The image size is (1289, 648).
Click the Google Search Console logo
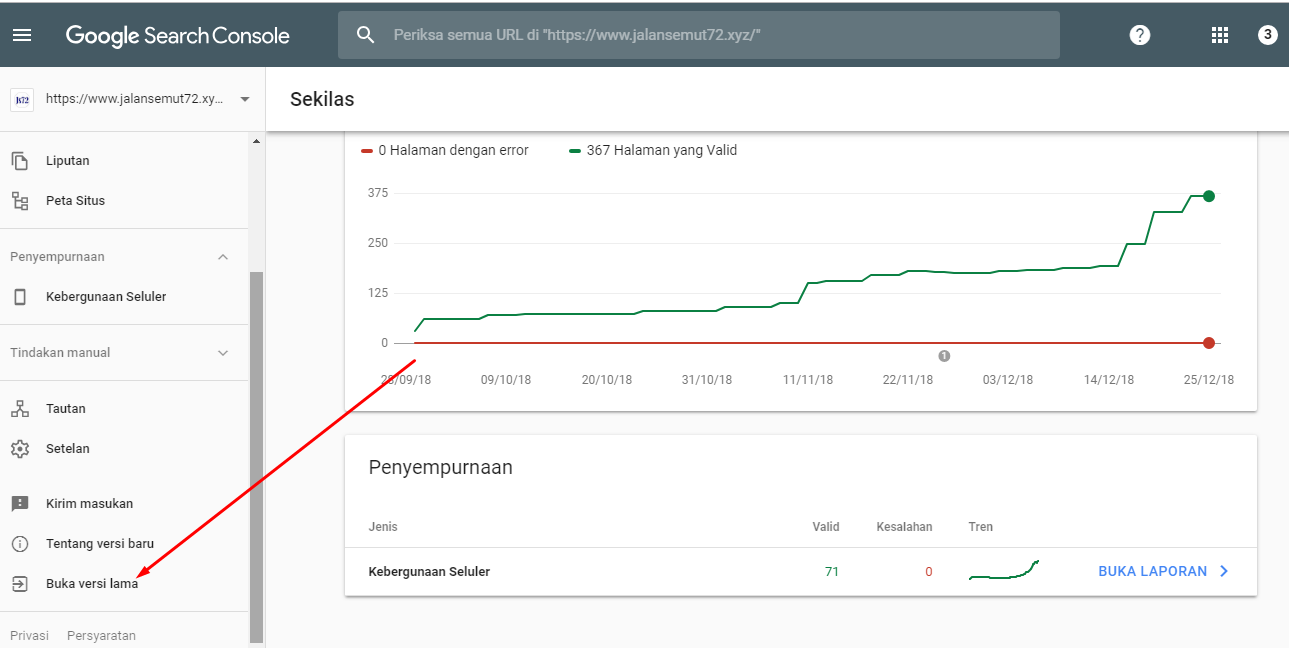tap(178, 36)
